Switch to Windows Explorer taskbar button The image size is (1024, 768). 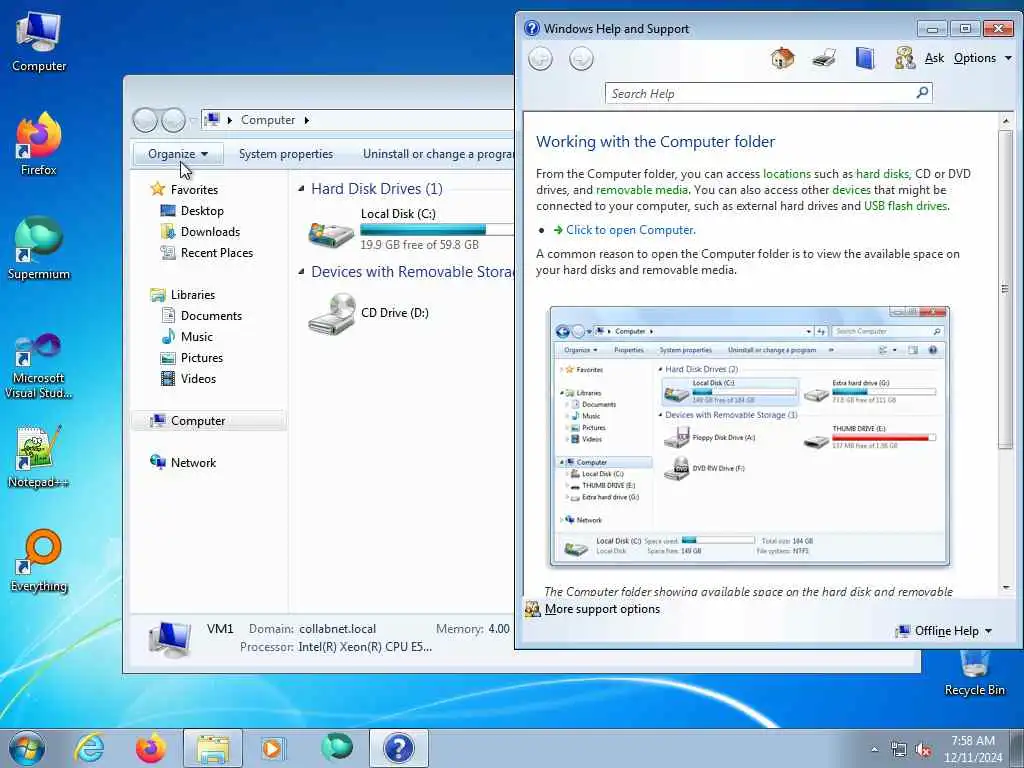pos(213,748)
